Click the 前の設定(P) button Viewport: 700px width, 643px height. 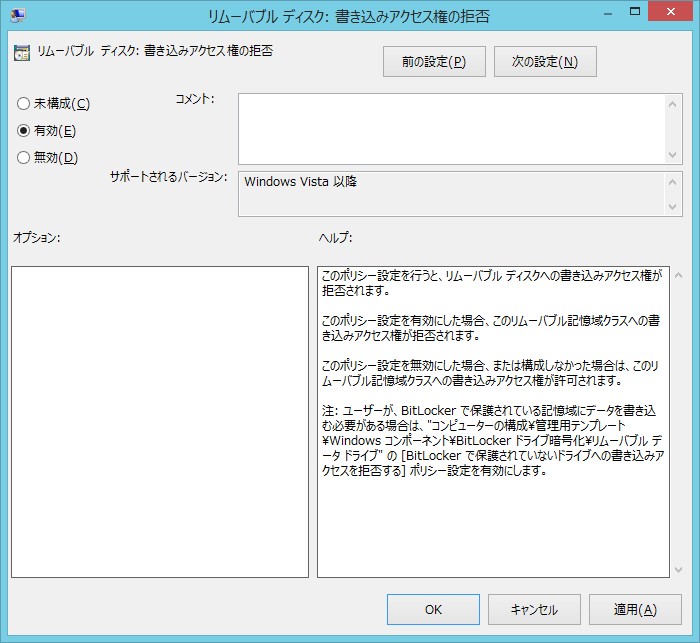434,62
